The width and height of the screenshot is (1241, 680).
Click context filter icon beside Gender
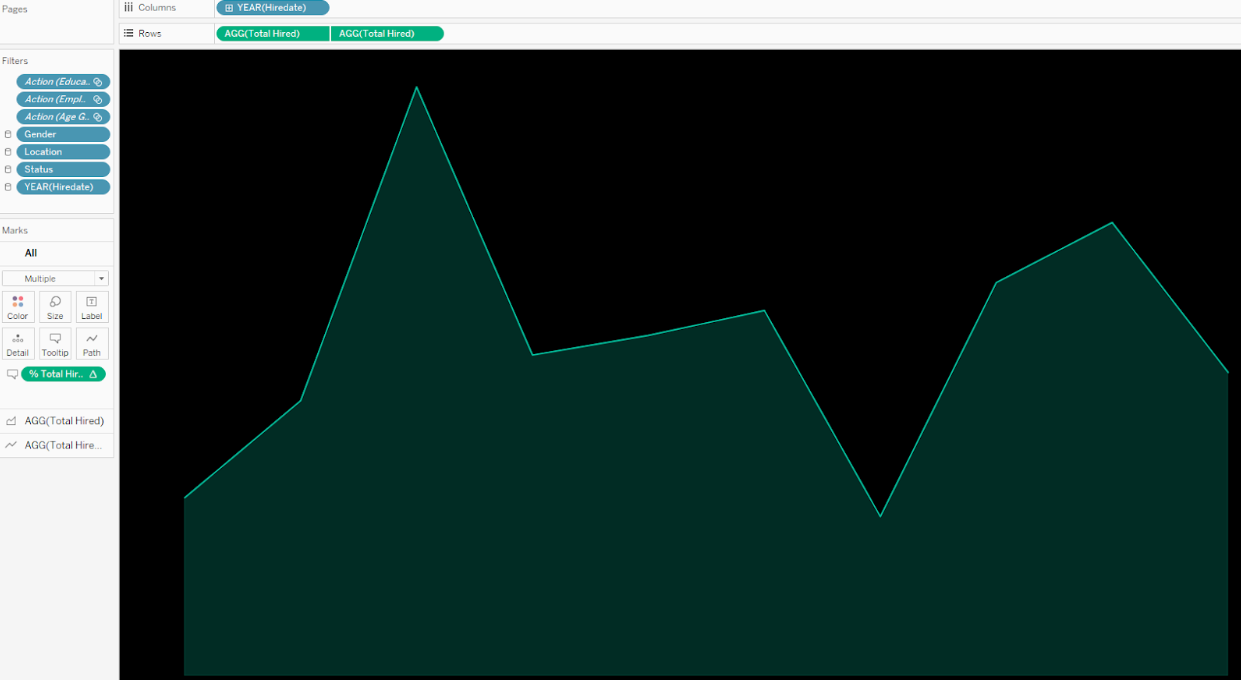8,134
